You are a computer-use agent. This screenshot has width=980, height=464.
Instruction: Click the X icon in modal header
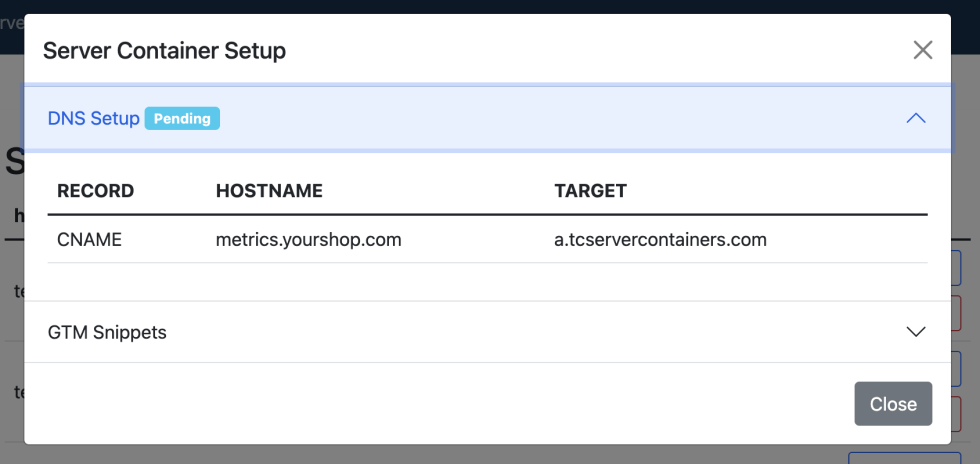pos(922,50)
